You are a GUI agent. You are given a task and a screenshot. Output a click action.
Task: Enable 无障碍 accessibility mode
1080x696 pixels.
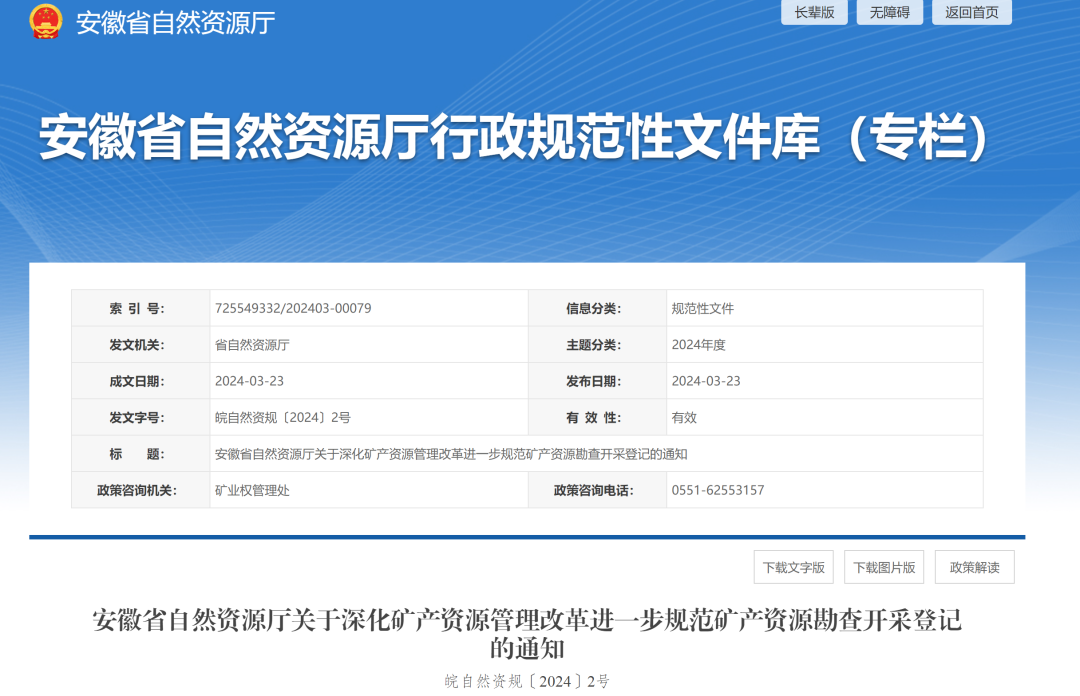889,12
